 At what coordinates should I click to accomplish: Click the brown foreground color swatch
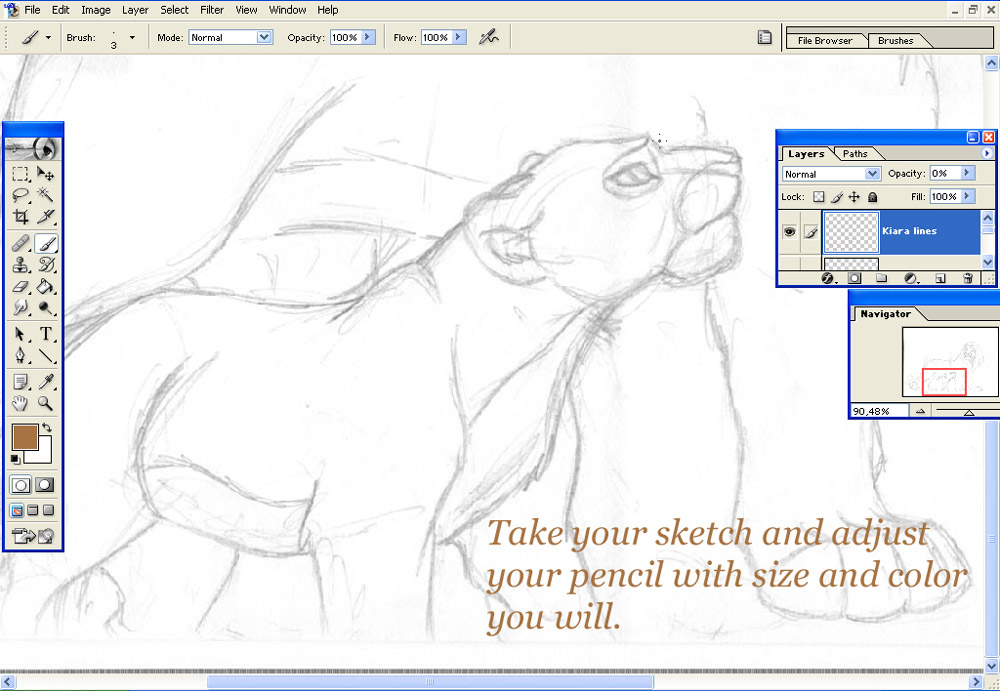pos(25,437)
